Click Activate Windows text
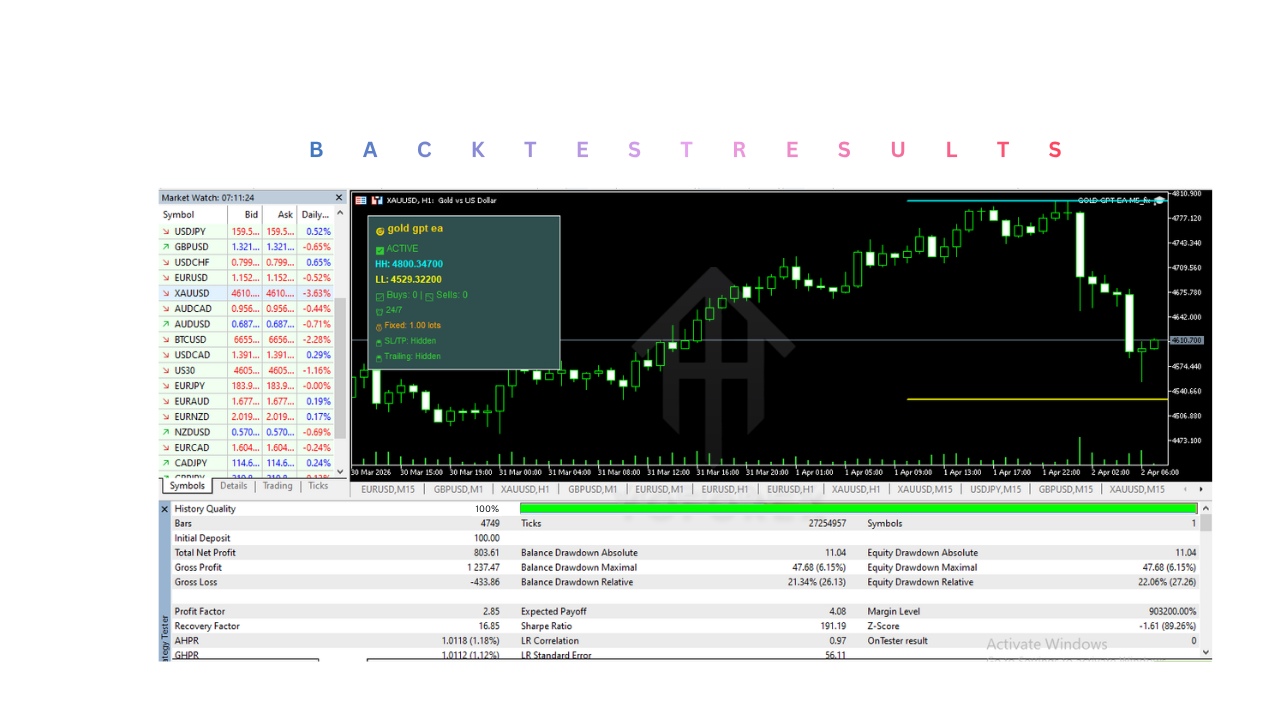The image size is (1280, 720). (1046, 644)
